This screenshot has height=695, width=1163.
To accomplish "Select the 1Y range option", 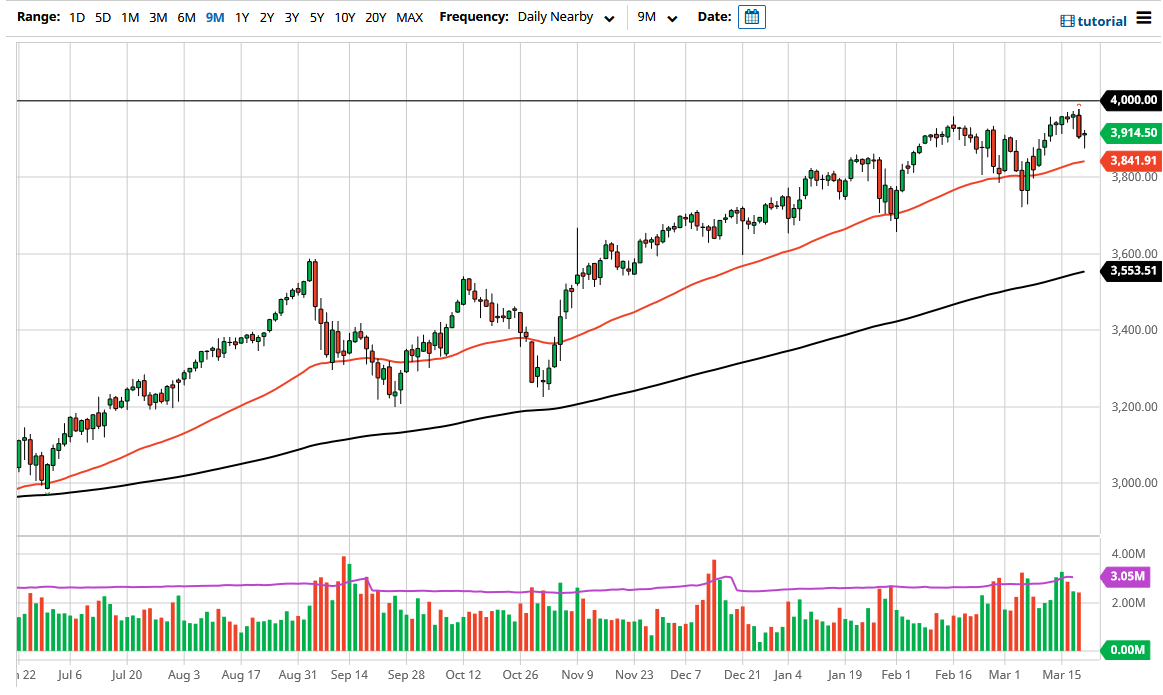I will tap(240, 17).
